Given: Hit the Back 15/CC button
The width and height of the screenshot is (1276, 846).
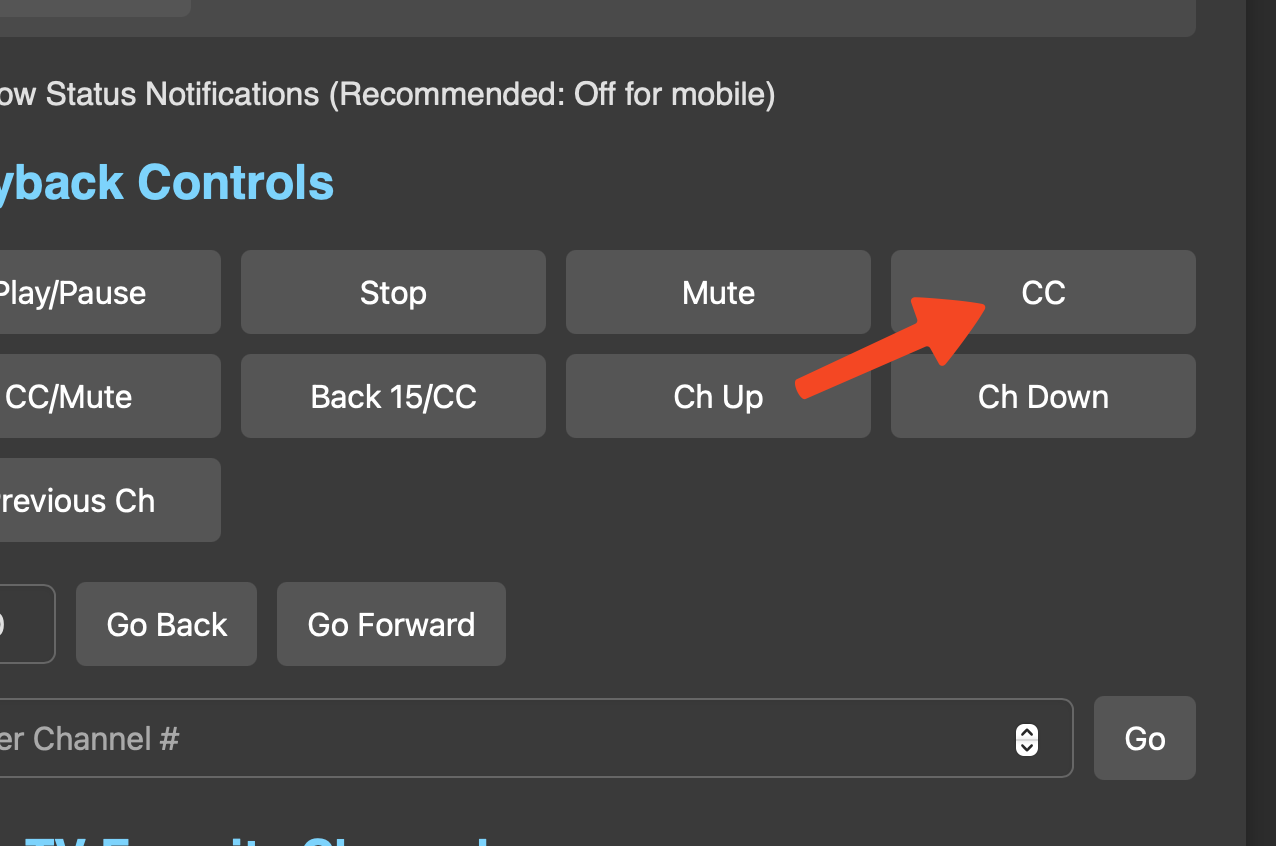Looking at the screenshot, I should (x=393, y=396).
